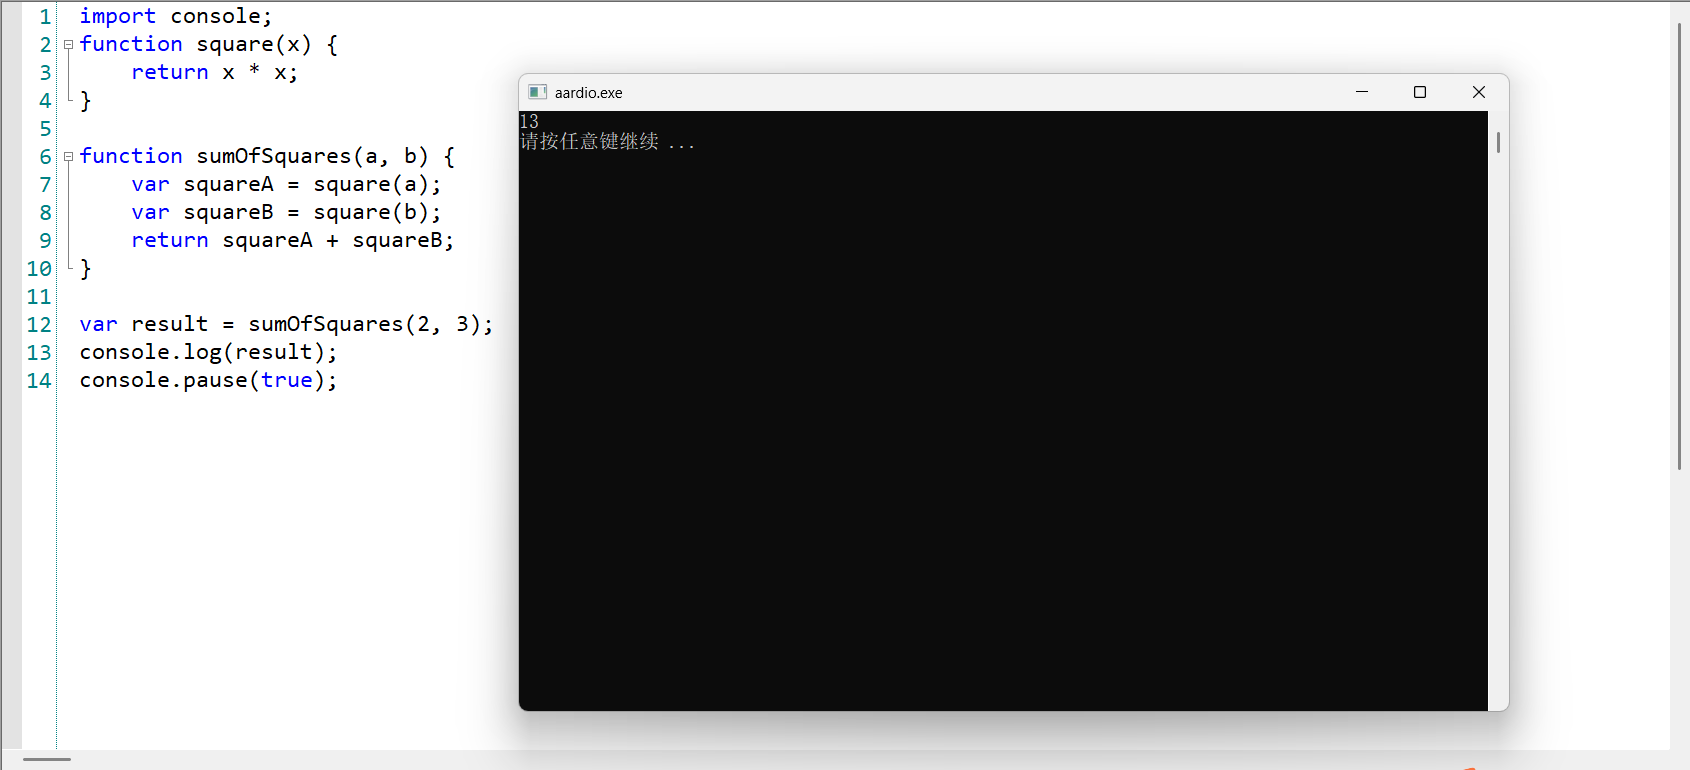Place cursor on import console line
Image resolution: width=1690 pixels, height=770 pixels.
[176, 16]
